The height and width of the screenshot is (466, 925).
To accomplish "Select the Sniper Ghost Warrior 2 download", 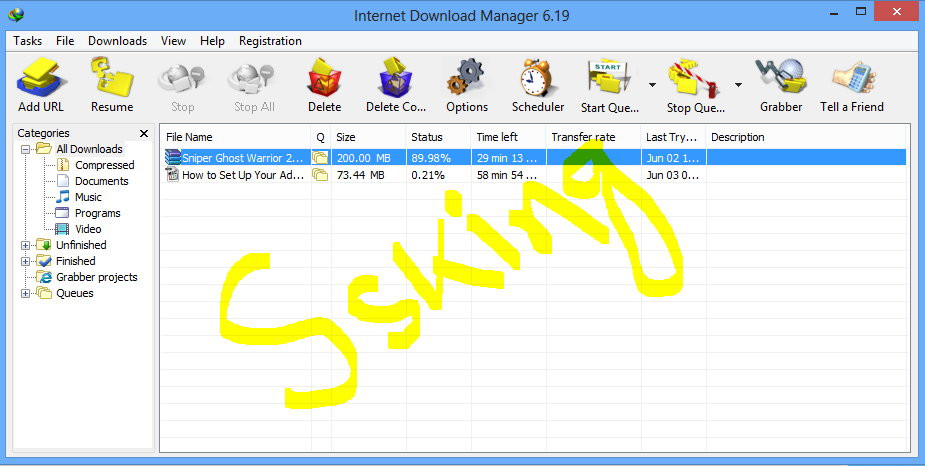I will coord(242,157).
